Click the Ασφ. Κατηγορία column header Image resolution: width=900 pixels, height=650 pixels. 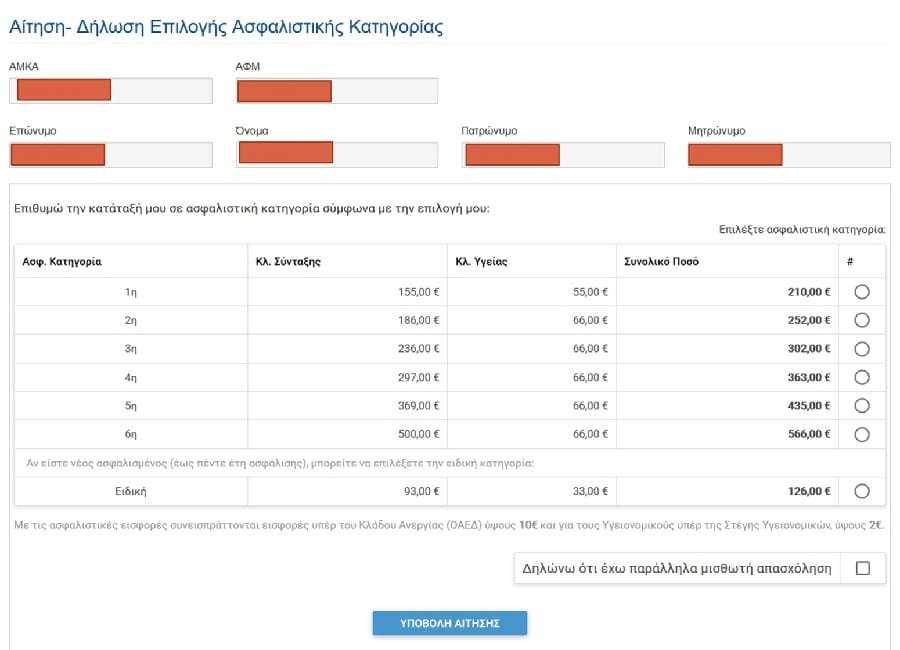coord(62,262)
